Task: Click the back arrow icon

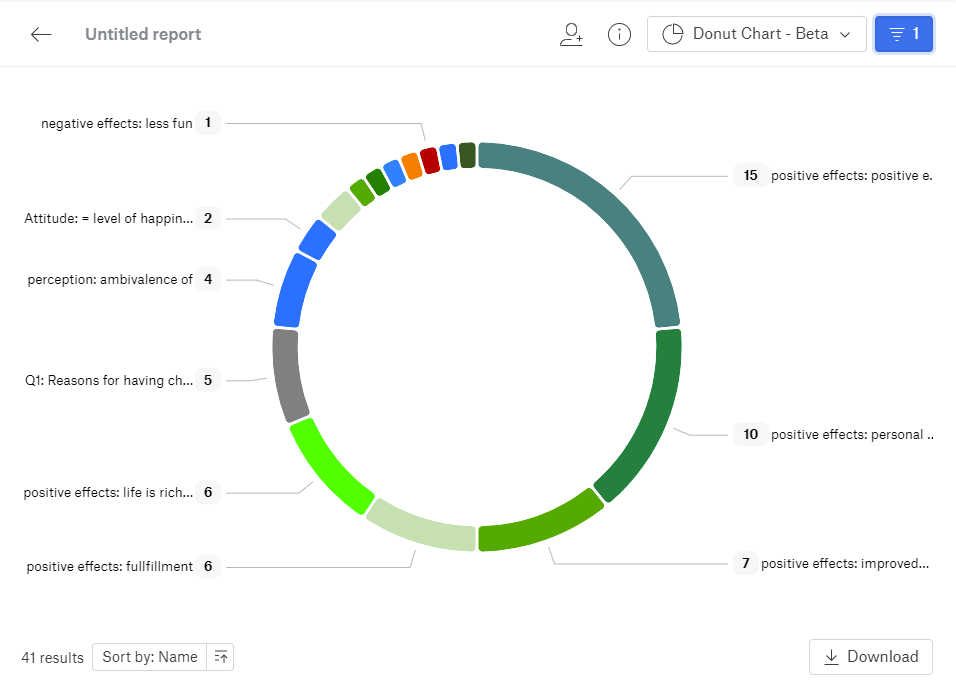Action: point(41,34)
